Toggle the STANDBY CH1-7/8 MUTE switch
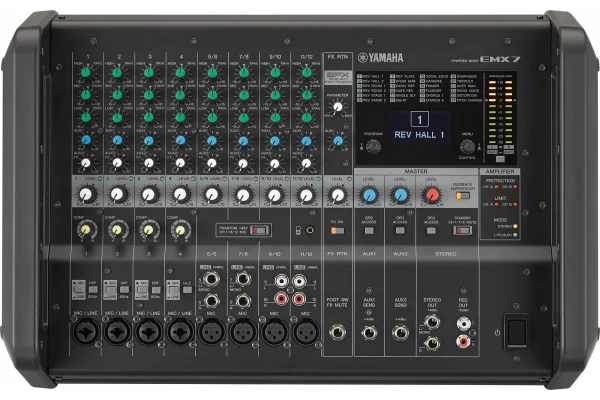The image size is (600, 400). pos(462,230)
